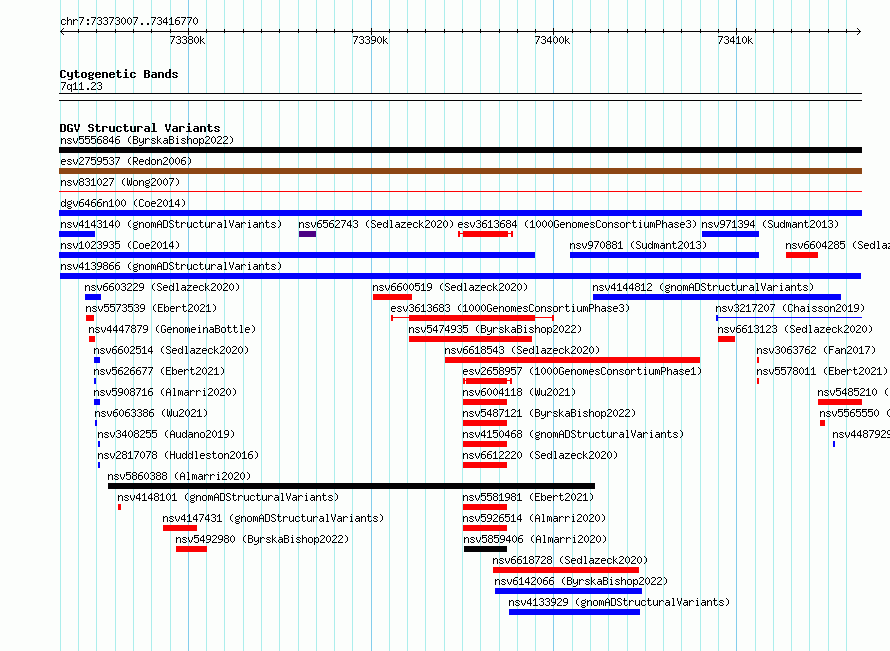Click blue bar under nsv970881
This screenshot has width=890, height=651.
tap(665, 255)
